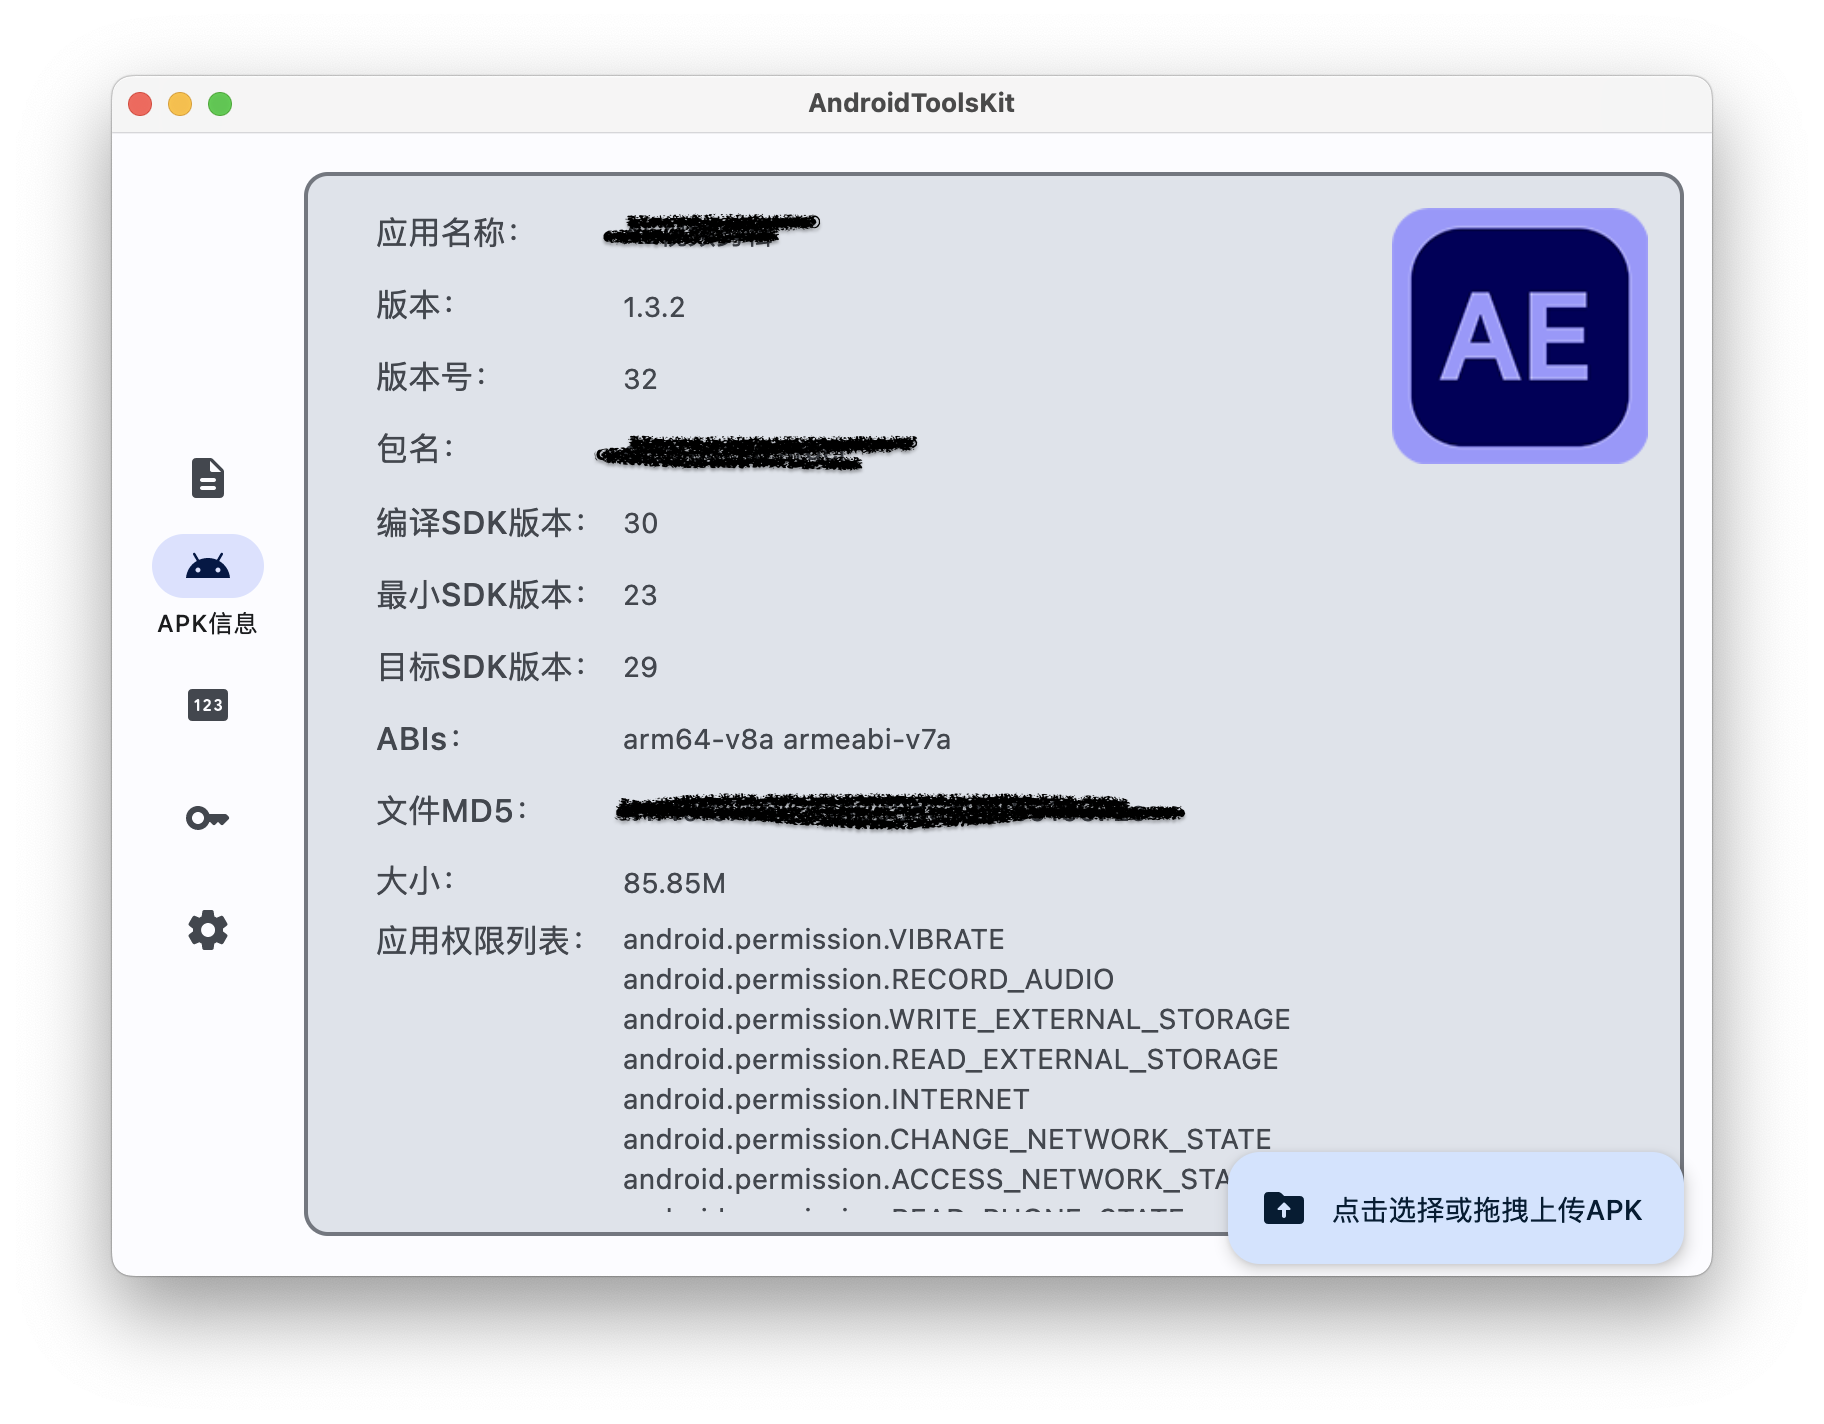Select version value 1.3.2
The width and height of the screenshot is (1824, 1424).
click(654, 307)
